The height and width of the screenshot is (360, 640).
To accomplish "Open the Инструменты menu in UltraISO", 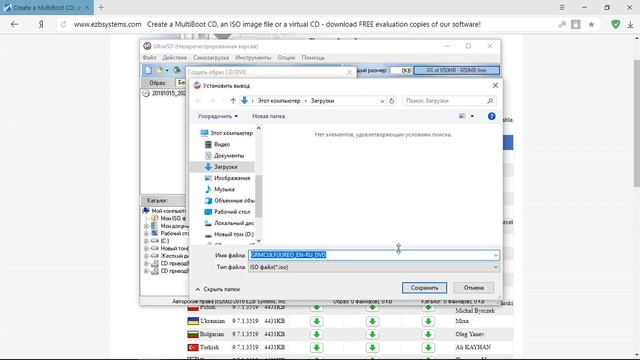I will tap(253, 58).
